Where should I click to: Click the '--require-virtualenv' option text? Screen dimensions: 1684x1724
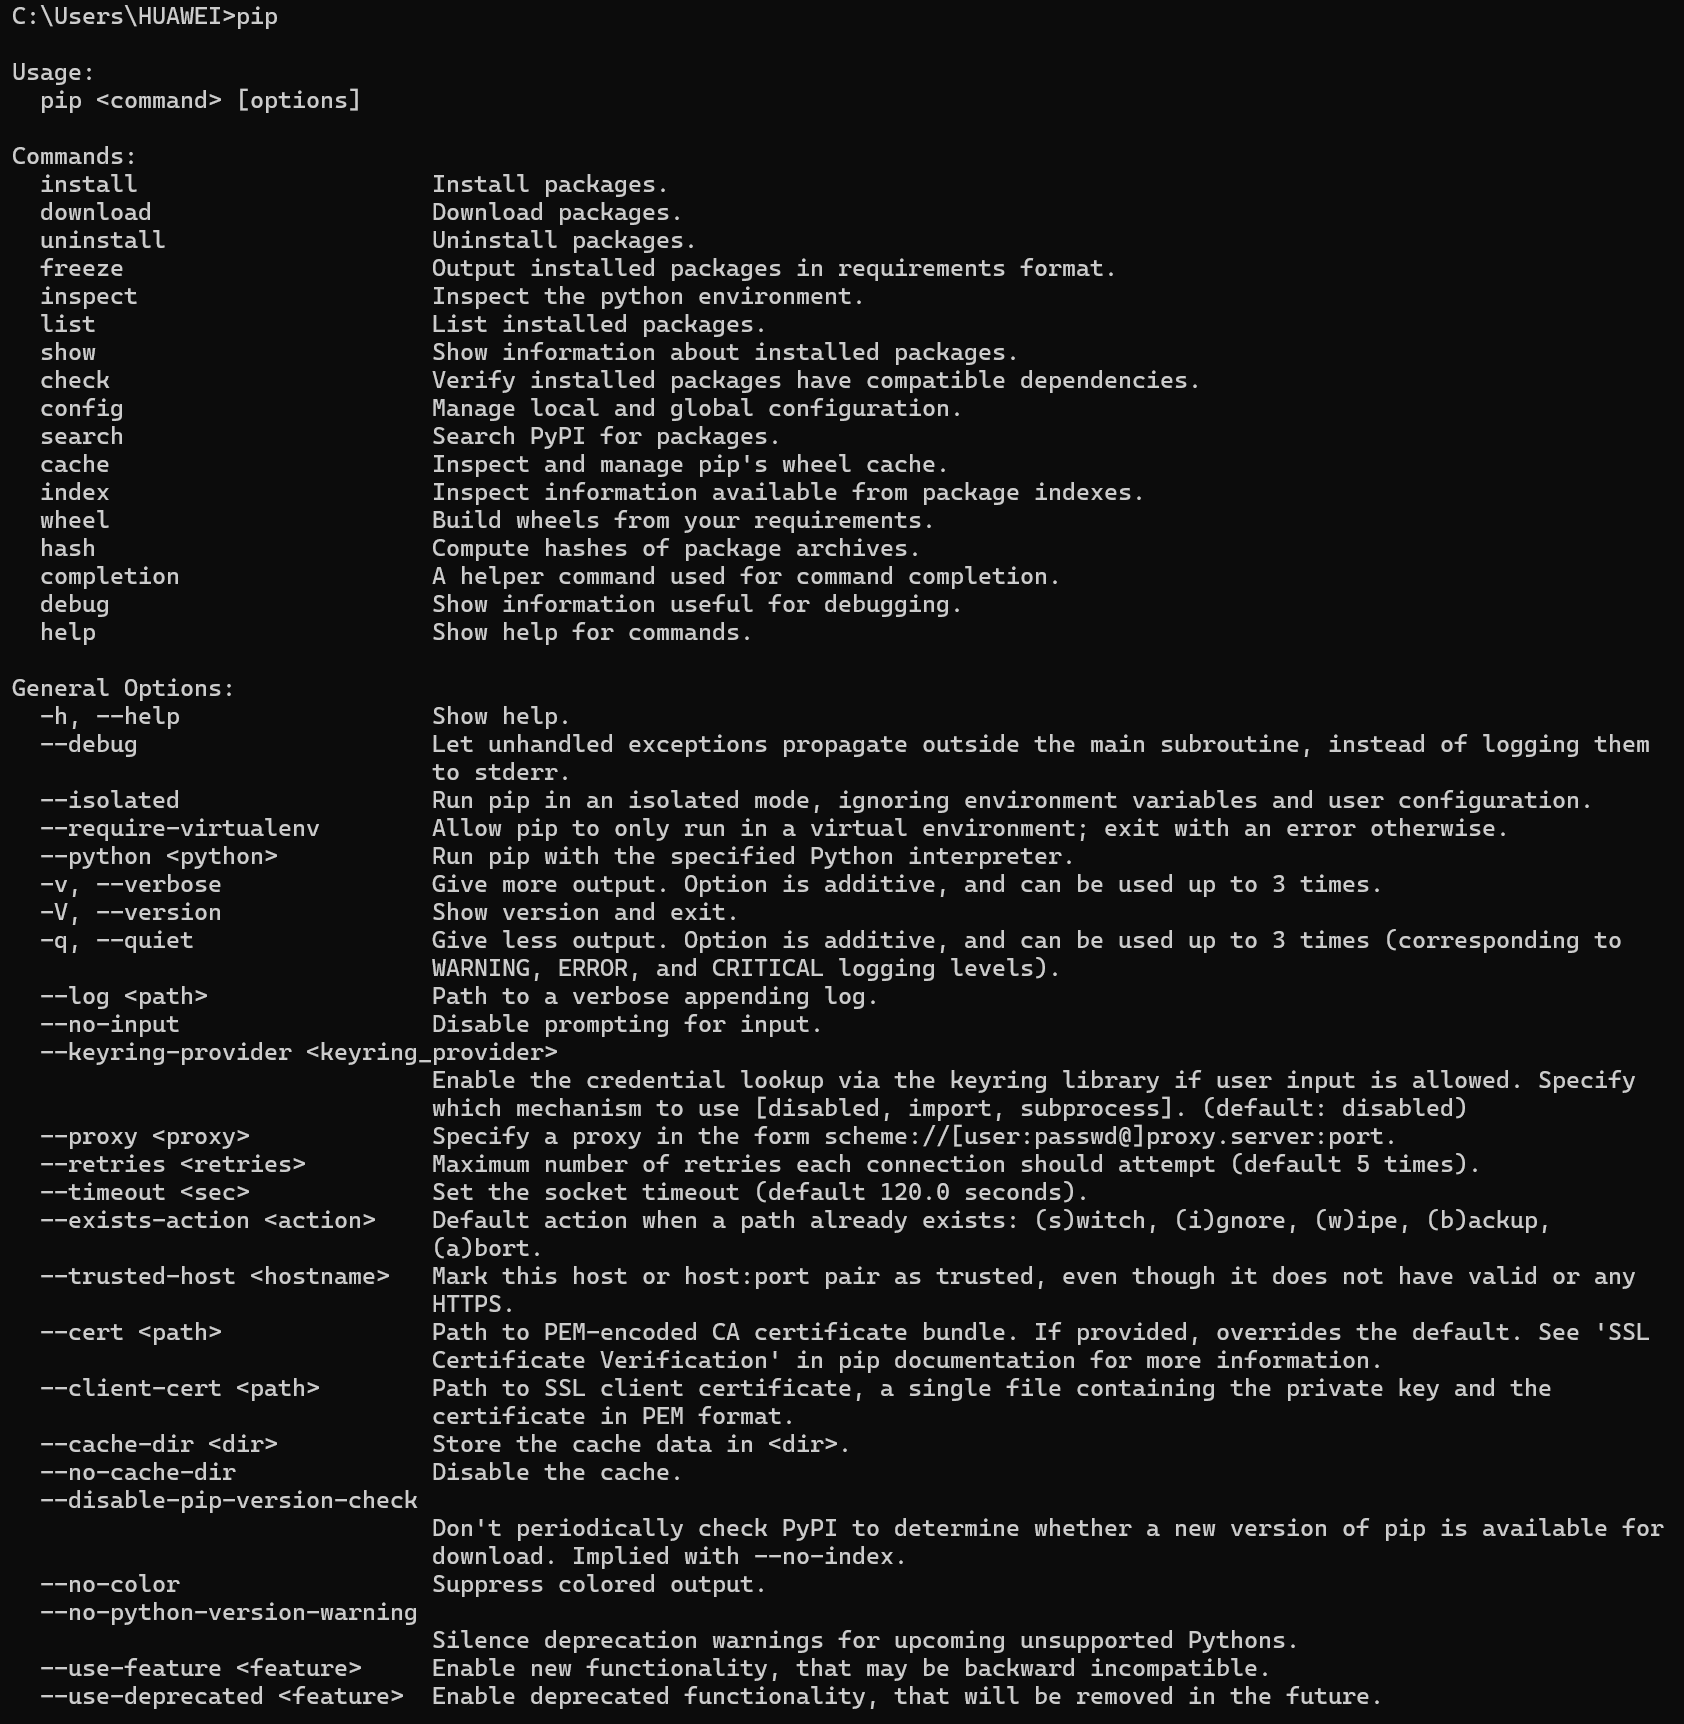[x=180, y=829]
